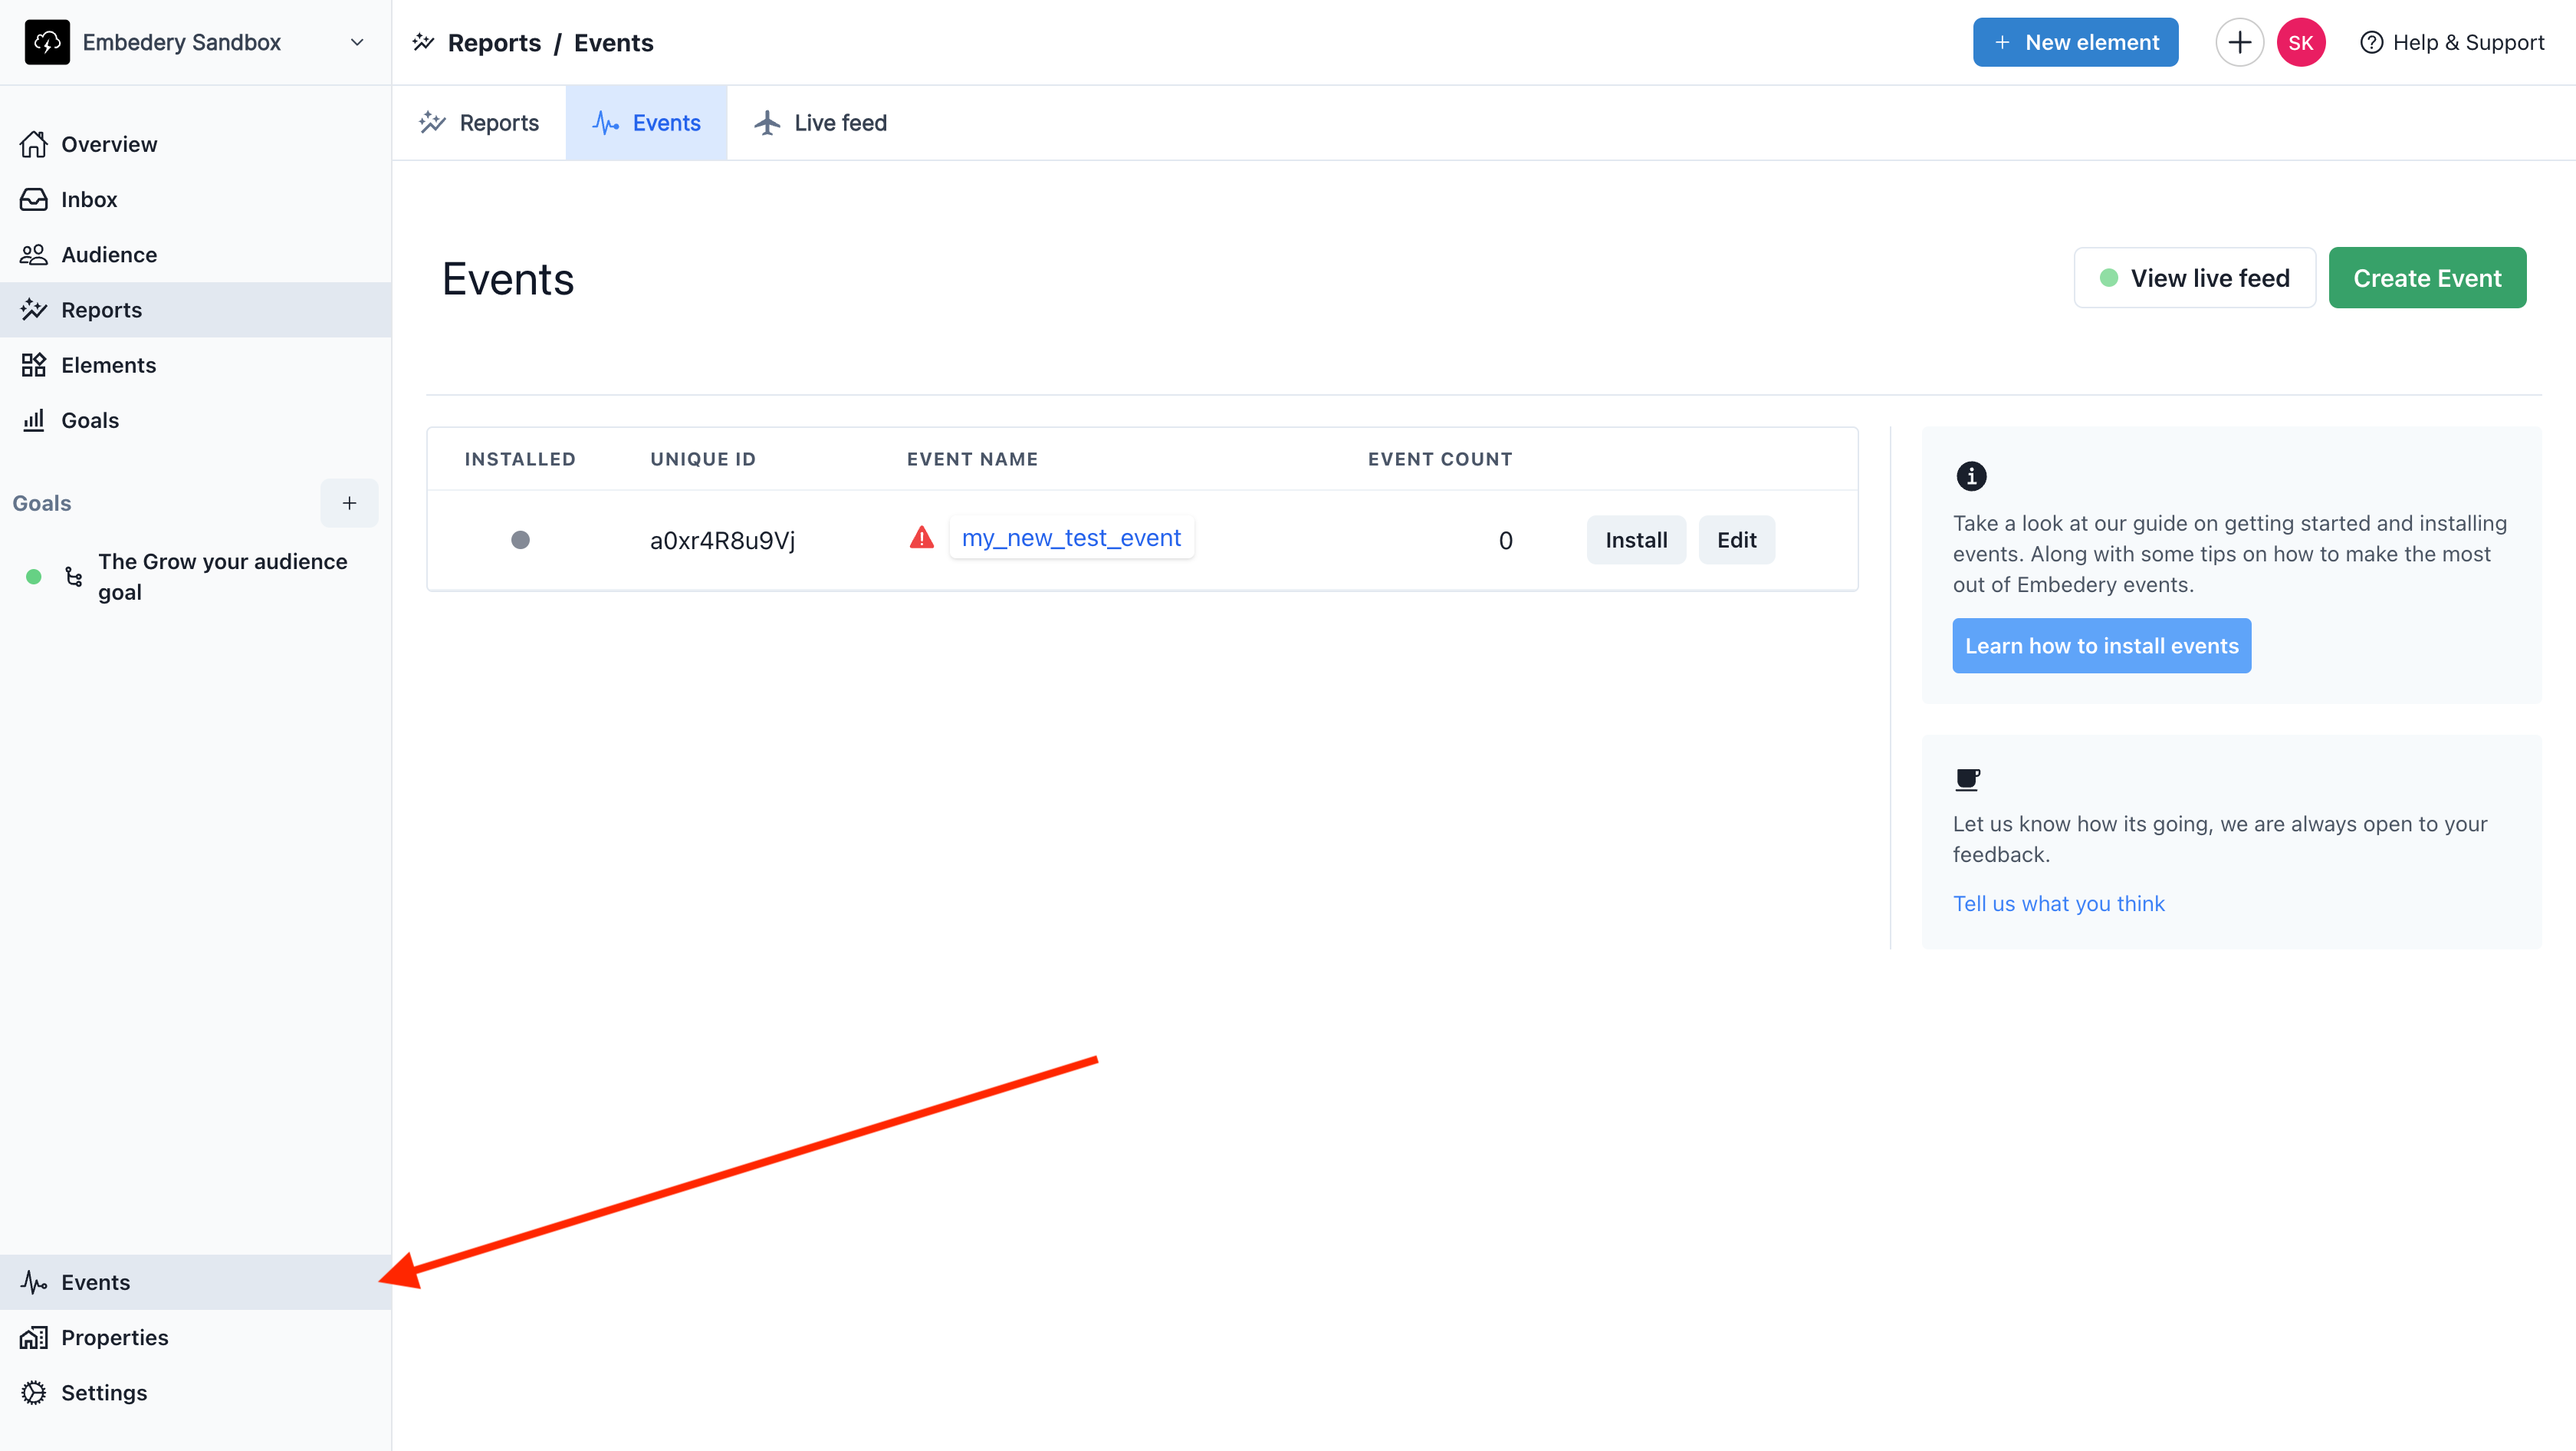
Task: Click the coffee cup icon in feedback card
Action: (1967, 779)
